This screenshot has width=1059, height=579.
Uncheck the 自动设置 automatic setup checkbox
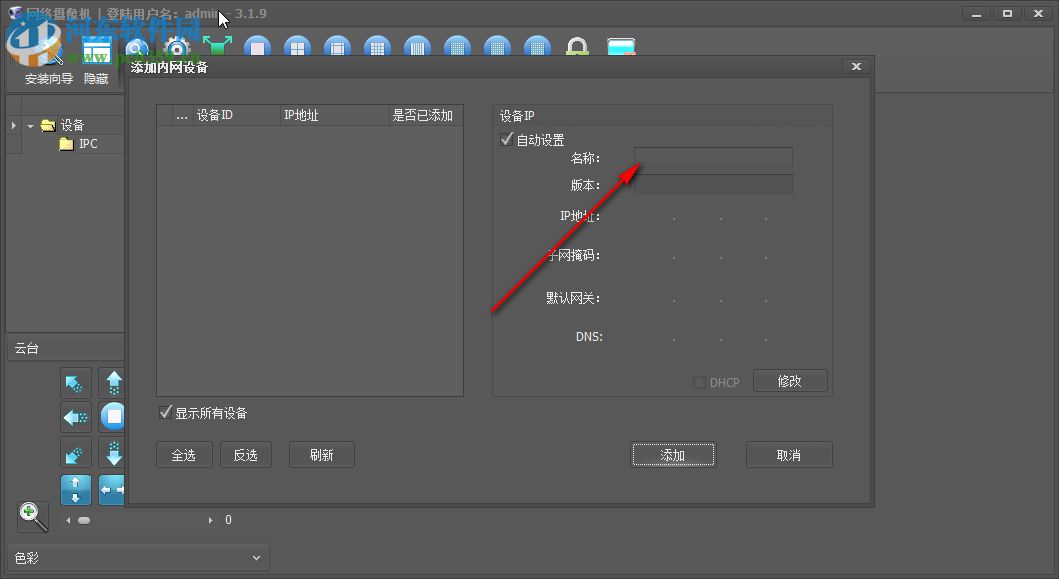click(x=506, y=139)
